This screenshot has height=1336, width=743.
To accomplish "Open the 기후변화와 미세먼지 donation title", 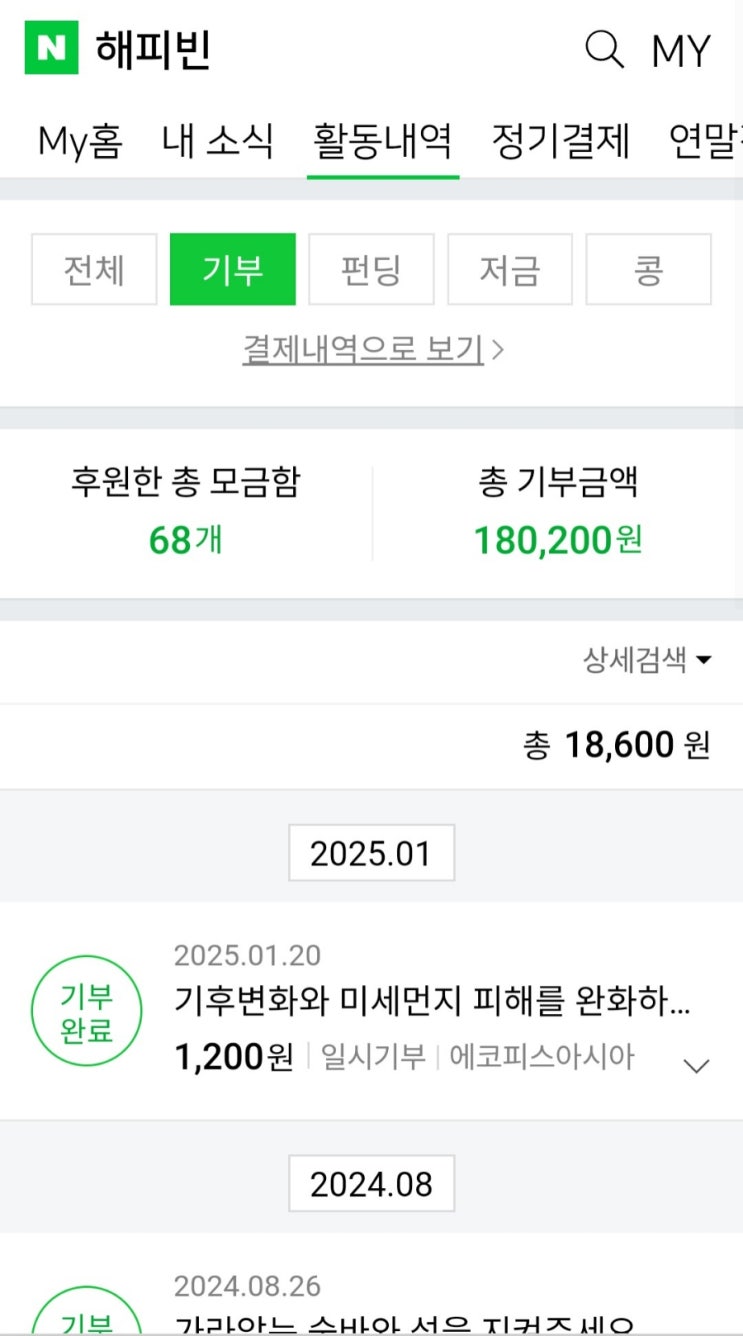I will point(432,1002).
